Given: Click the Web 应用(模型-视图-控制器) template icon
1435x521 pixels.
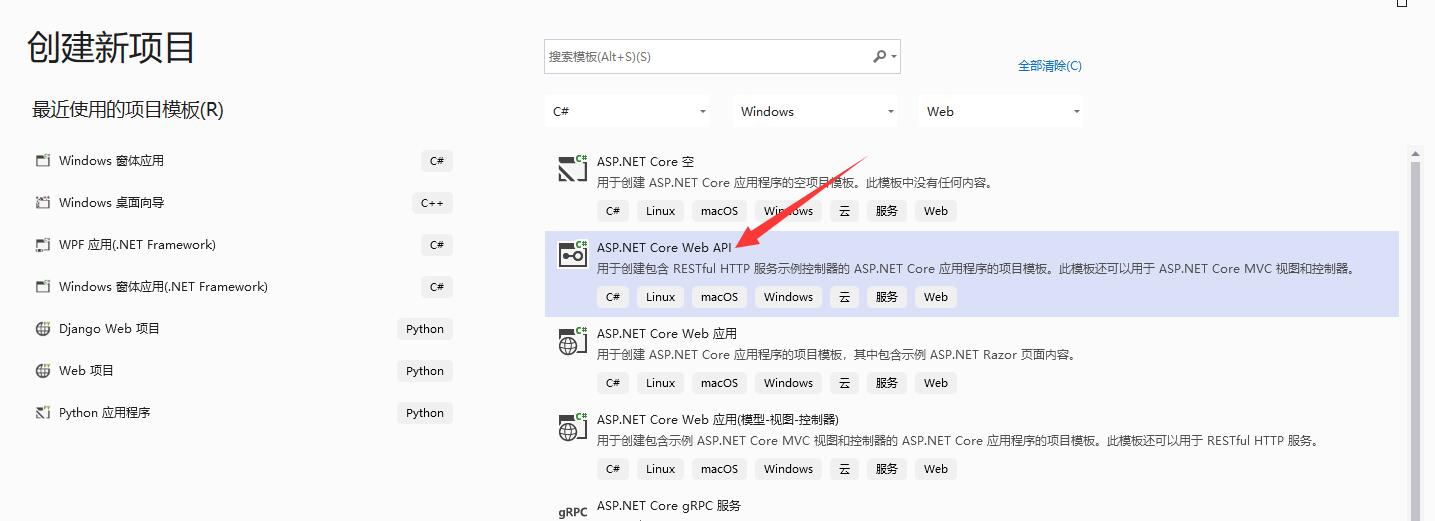Looking at the screenshot, I should pyautogui.click(x=572, y=427).
